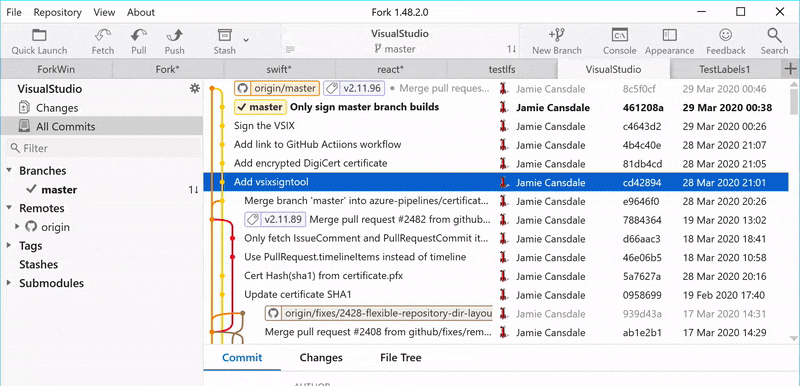Switch to the ForkWin repository tab
This screenshot has height=386, width=800.
click(56, 69)
